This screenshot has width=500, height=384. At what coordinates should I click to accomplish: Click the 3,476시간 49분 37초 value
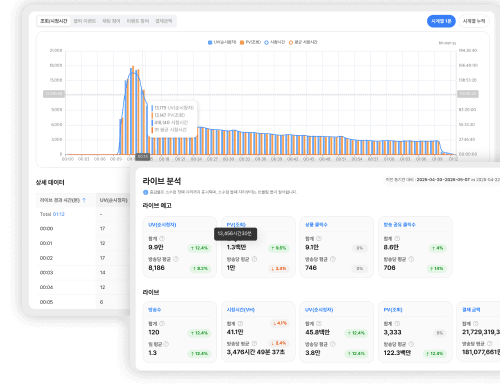click(256, 352)
